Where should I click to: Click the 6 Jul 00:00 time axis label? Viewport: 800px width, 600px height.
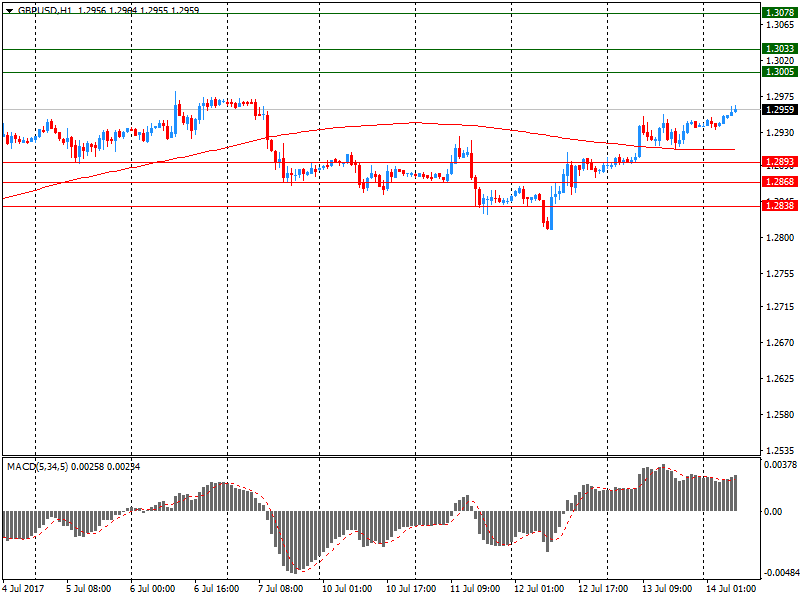pos(153,588)
